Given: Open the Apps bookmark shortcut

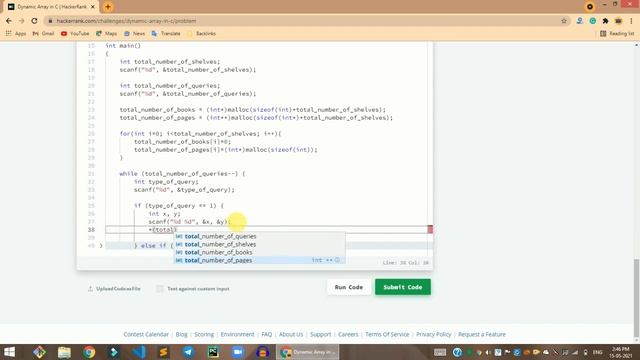Looking at the screenshot, I should tap(16, 33).
